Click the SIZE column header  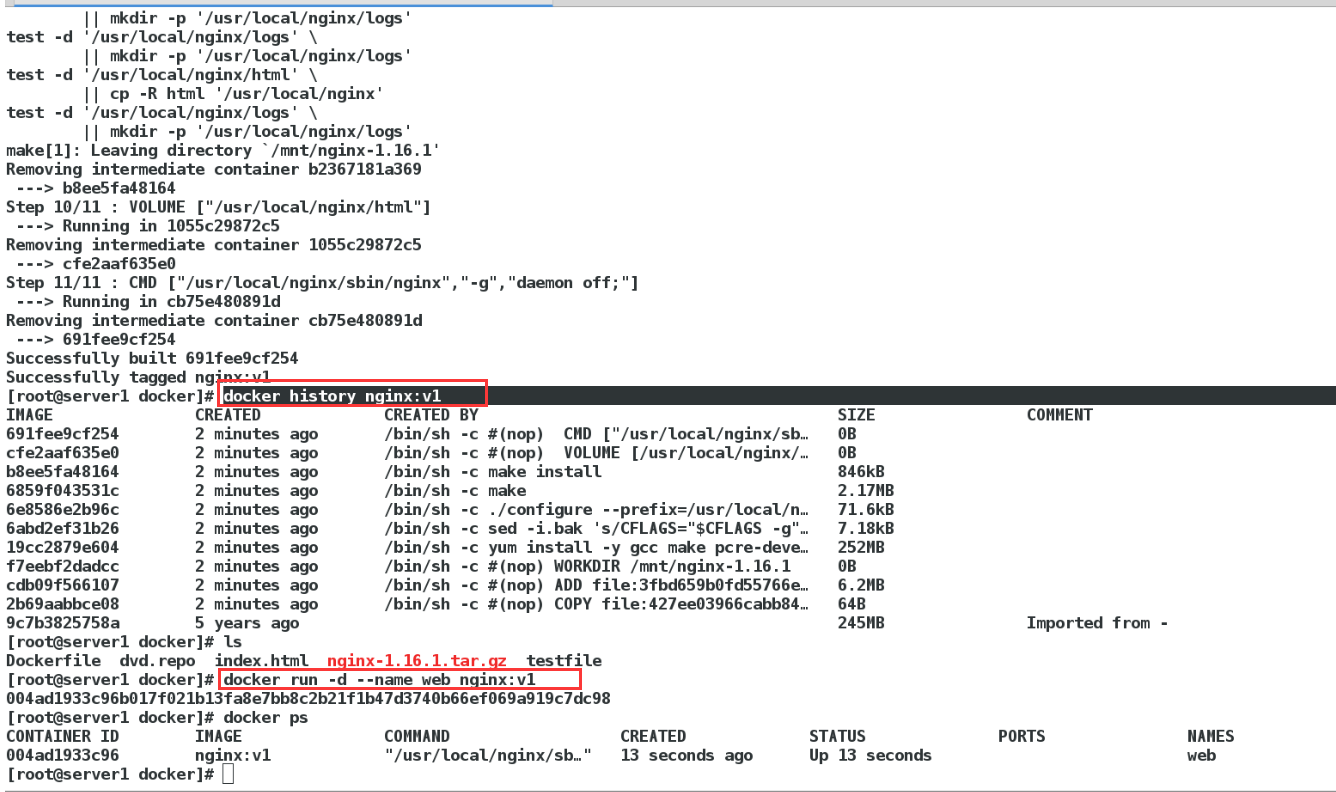click(857, 415)
